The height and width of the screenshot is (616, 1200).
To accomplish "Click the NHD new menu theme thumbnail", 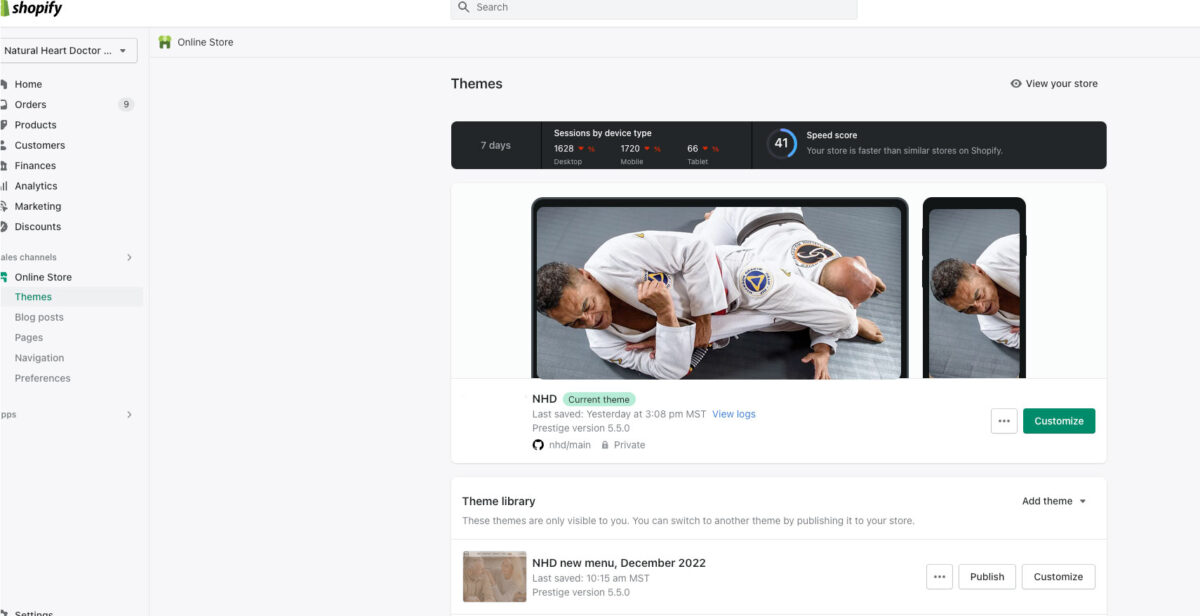I will tap(494, 577).
